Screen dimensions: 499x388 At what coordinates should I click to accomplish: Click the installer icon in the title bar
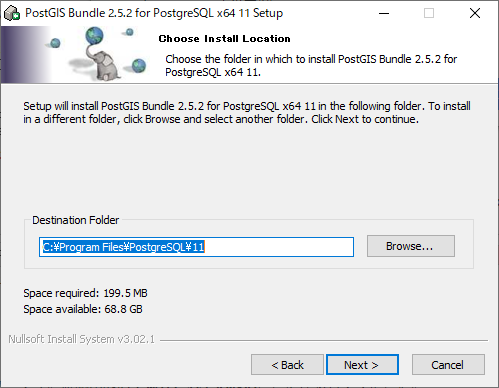(12, 13)
